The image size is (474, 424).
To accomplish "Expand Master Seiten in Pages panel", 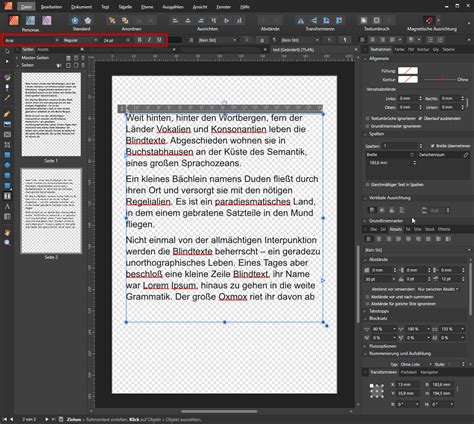I will point(17,58).
